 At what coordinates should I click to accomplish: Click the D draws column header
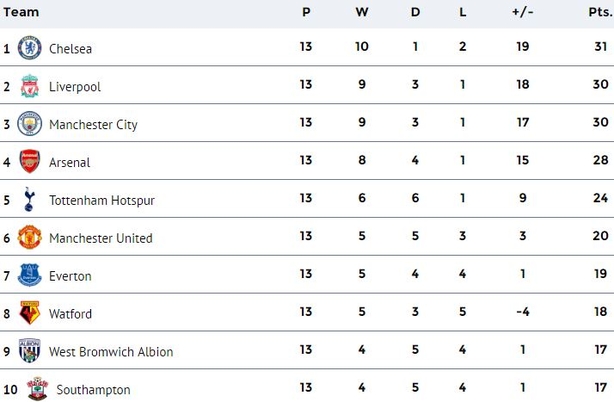coord(415,12)
